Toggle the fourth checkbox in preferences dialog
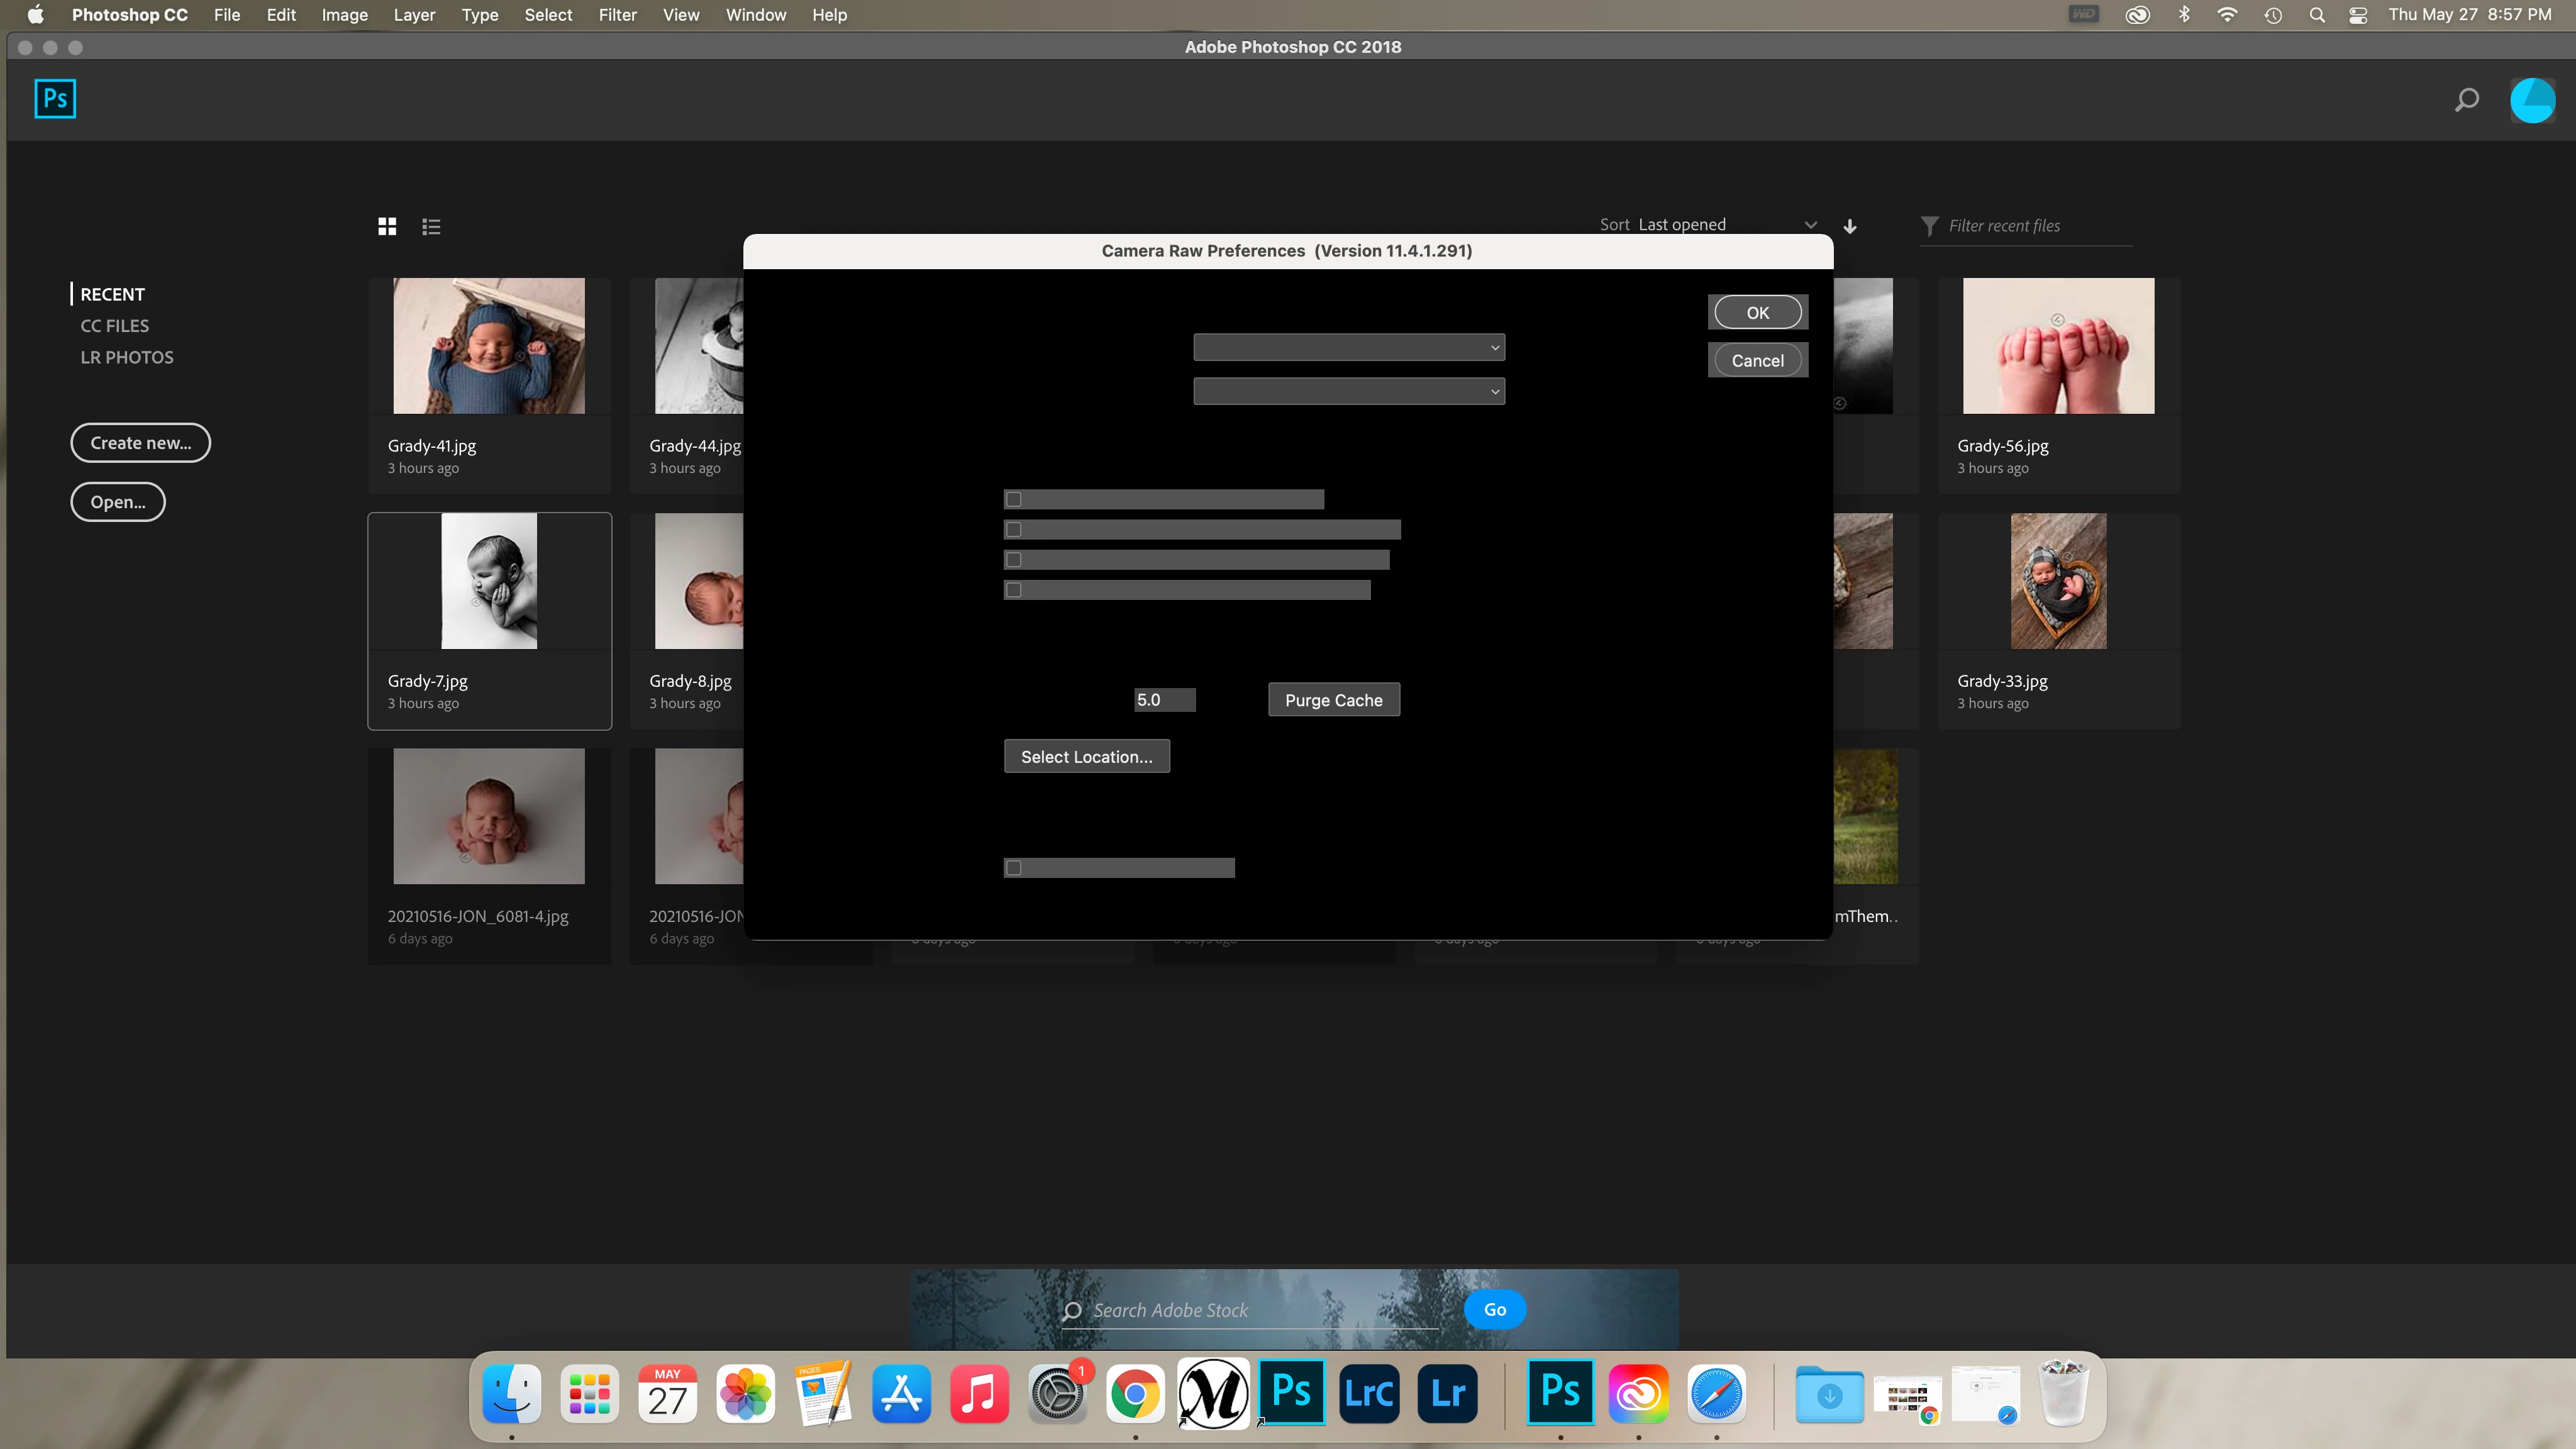2576x1449 pixels. [1014, 590]
